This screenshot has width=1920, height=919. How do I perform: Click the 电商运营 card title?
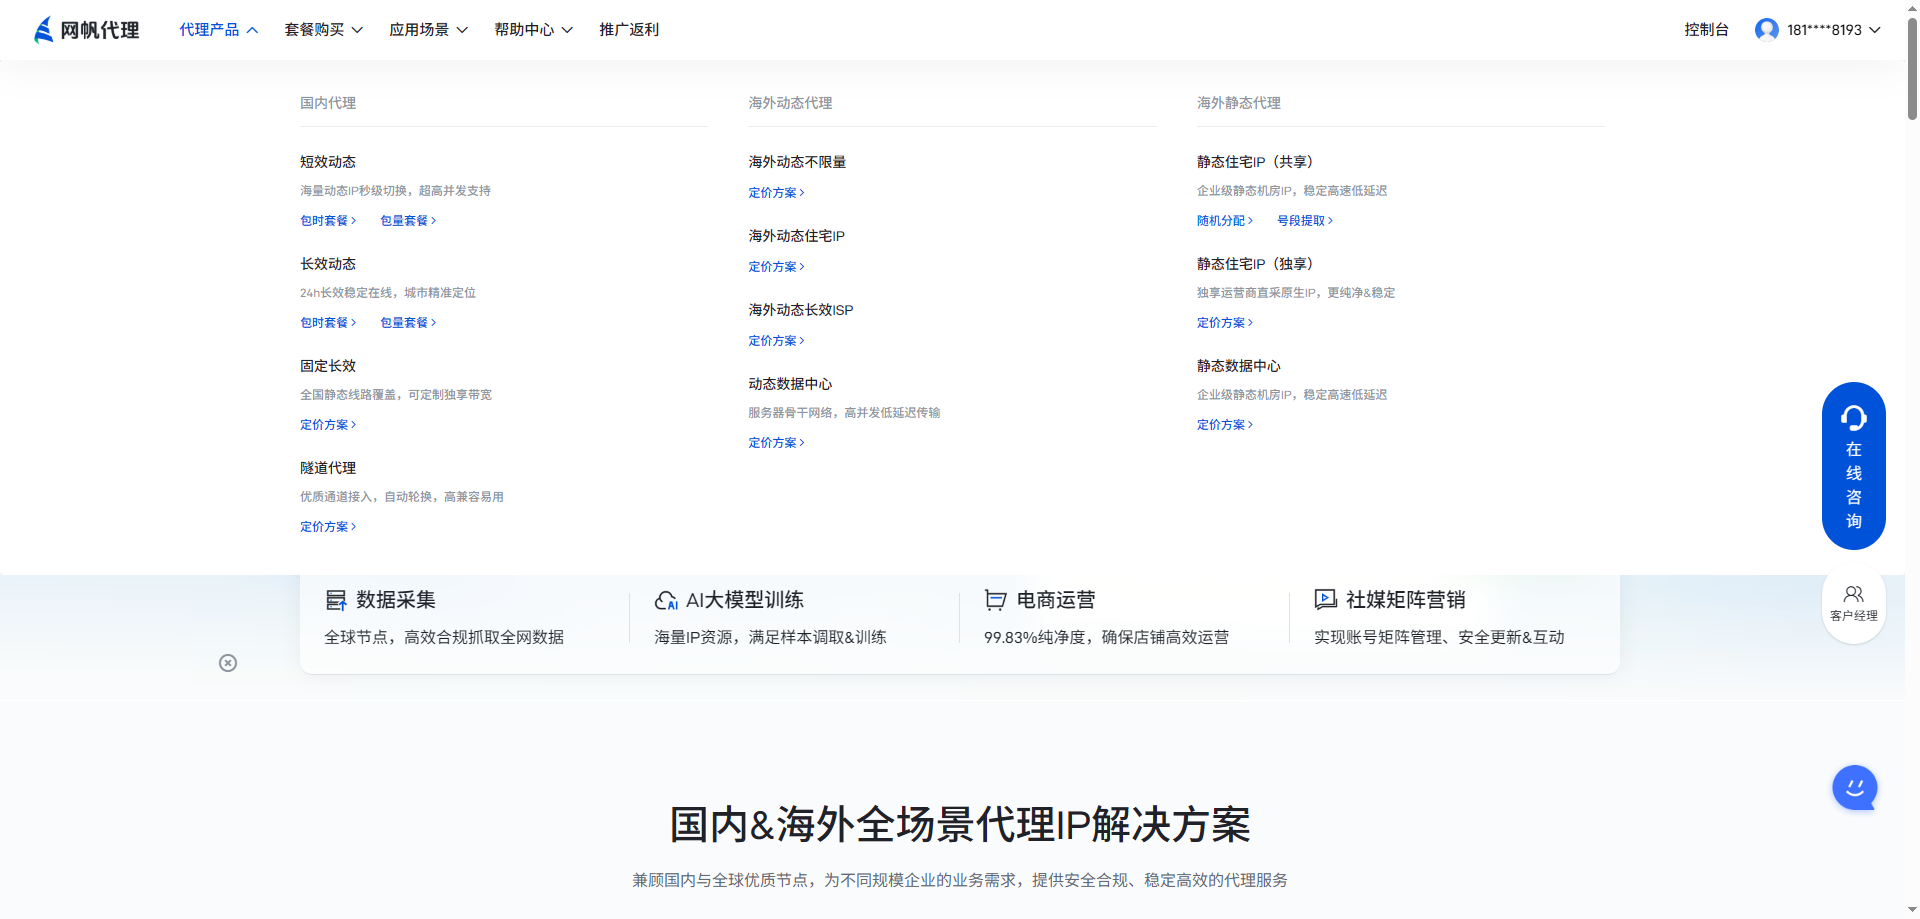click(x=1056, y=600)
